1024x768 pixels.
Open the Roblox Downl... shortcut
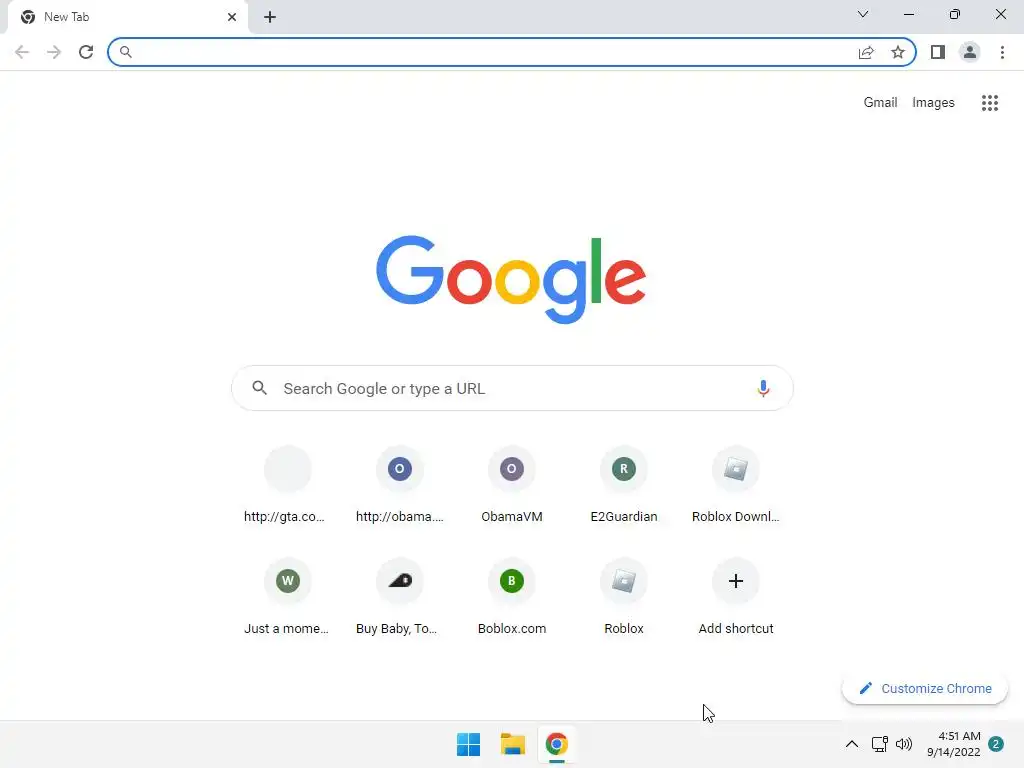[x=735, y=485]
